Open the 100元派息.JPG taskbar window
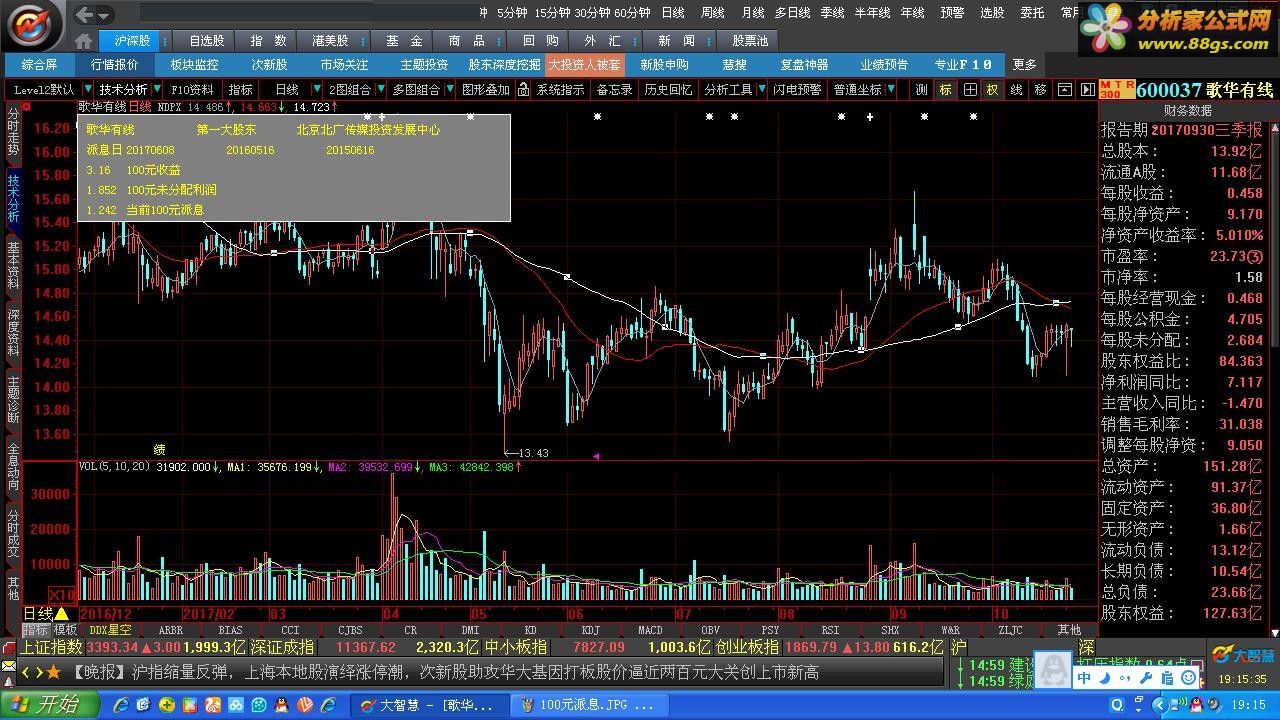 (588, 705)
